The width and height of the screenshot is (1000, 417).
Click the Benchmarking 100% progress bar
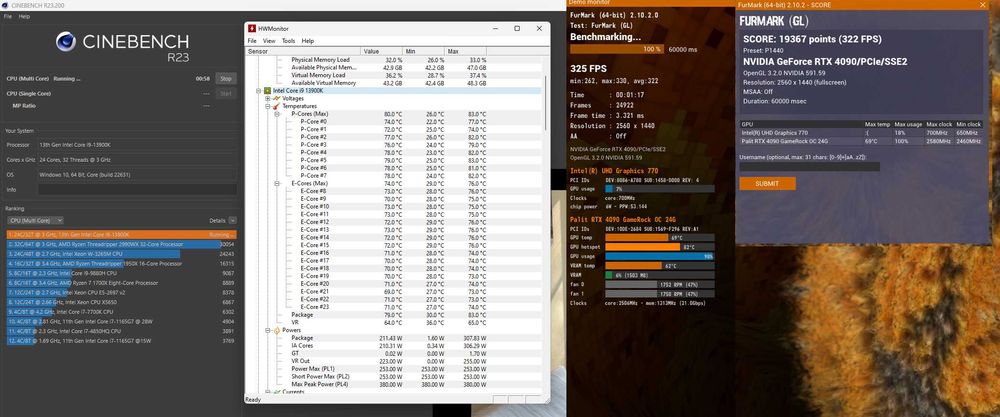tap(617, 49)
